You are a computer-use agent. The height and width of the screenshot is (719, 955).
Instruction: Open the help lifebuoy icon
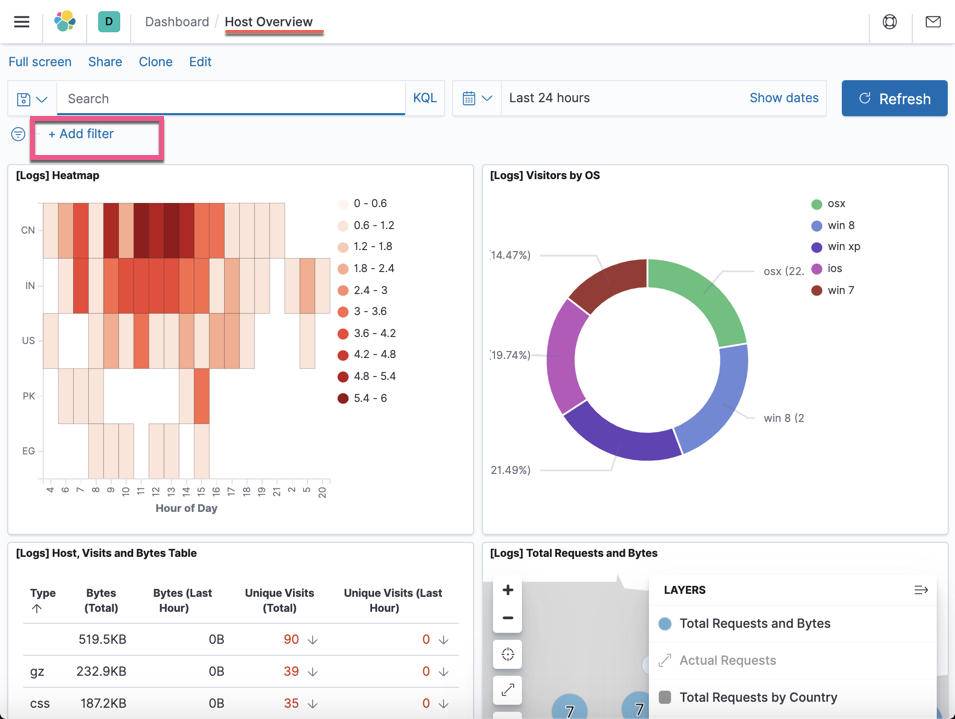pyautogui.click(x=889, y=22)
